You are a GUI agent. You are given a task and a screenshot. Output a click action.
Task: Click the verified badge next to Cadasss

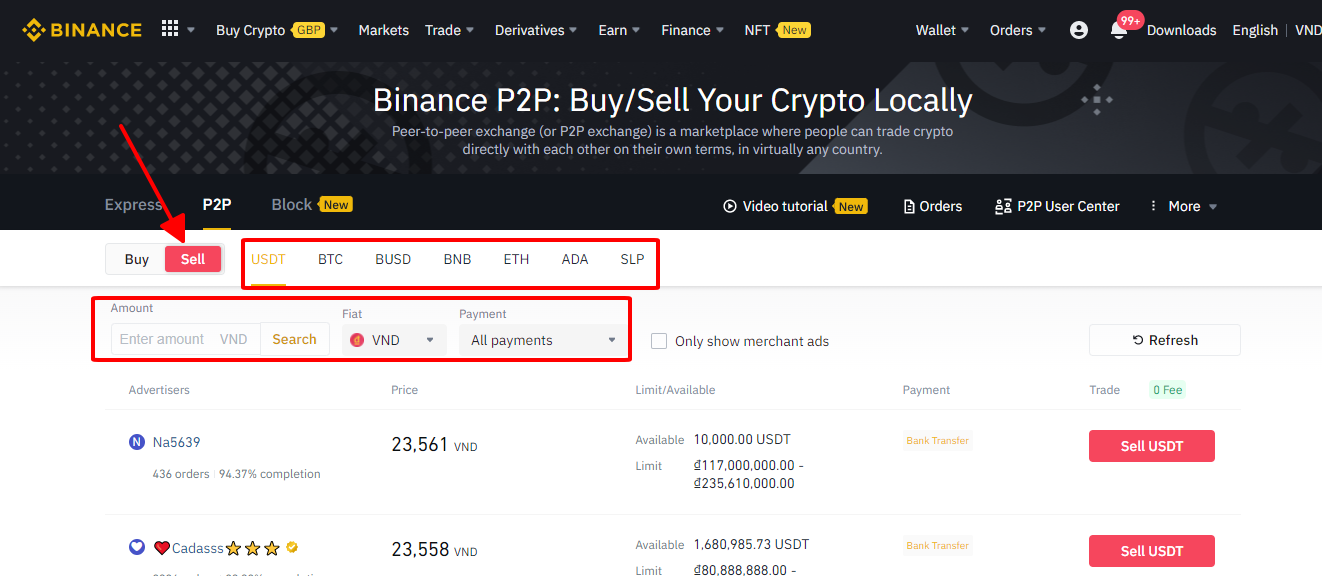[292, 547]
